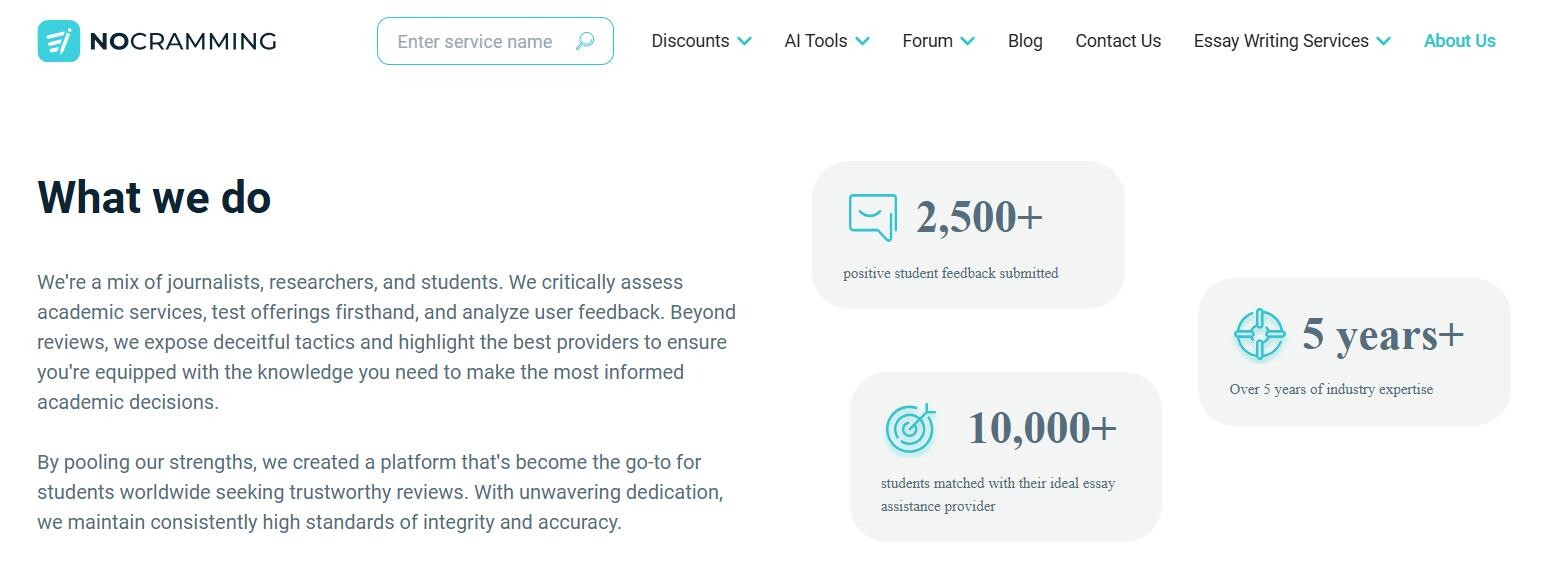Focus the Enter service name field
The width and height of the screenshot is (1553, 563).
coord(475,41)
